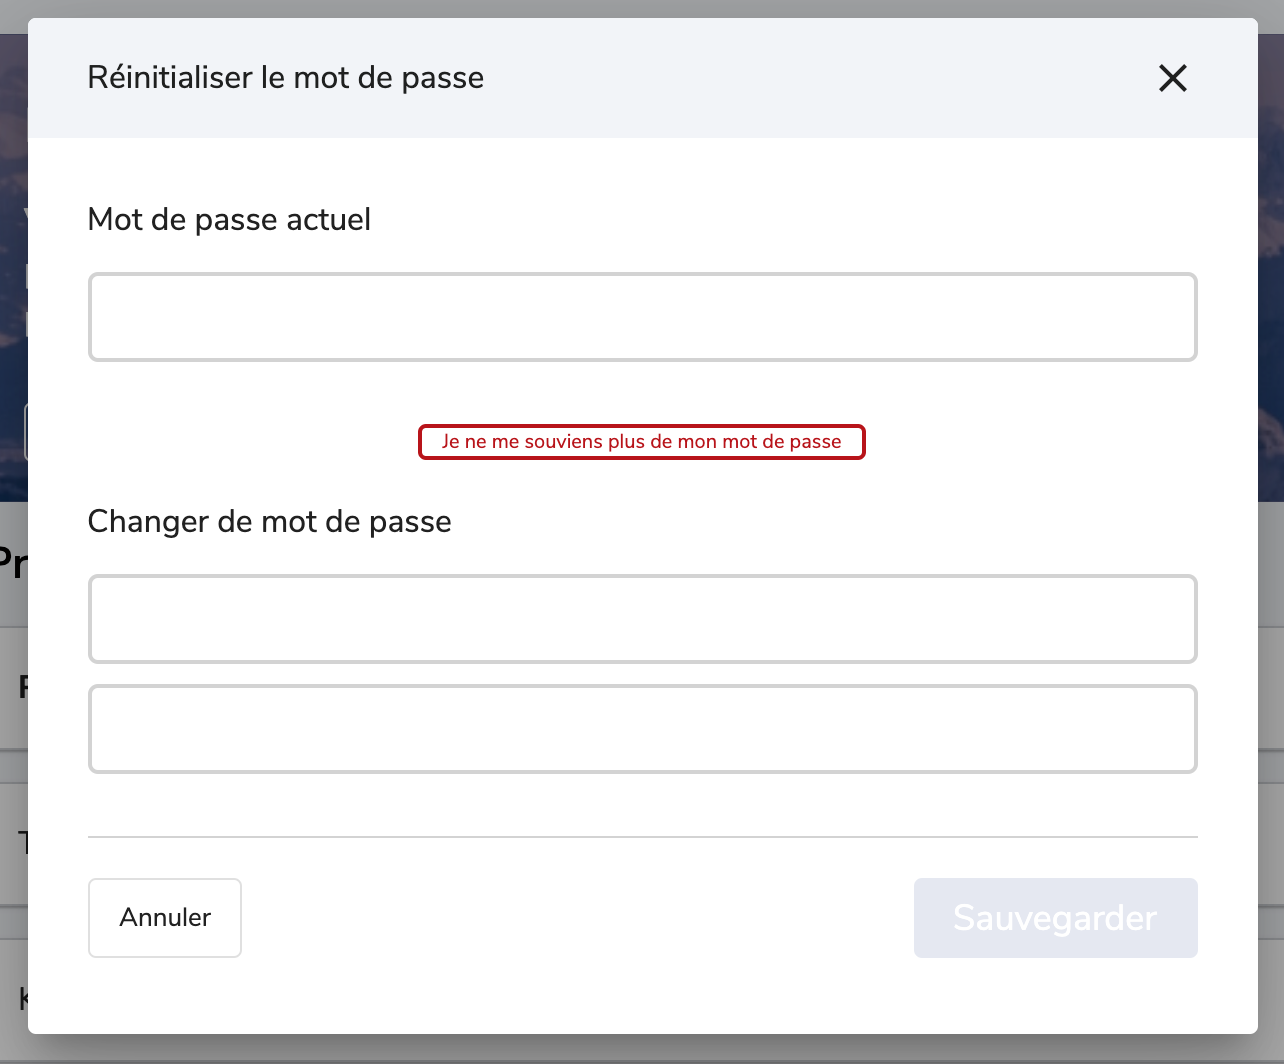Click the dialog title 'Réinitialiser le mot de passe'

pos(286,77)
